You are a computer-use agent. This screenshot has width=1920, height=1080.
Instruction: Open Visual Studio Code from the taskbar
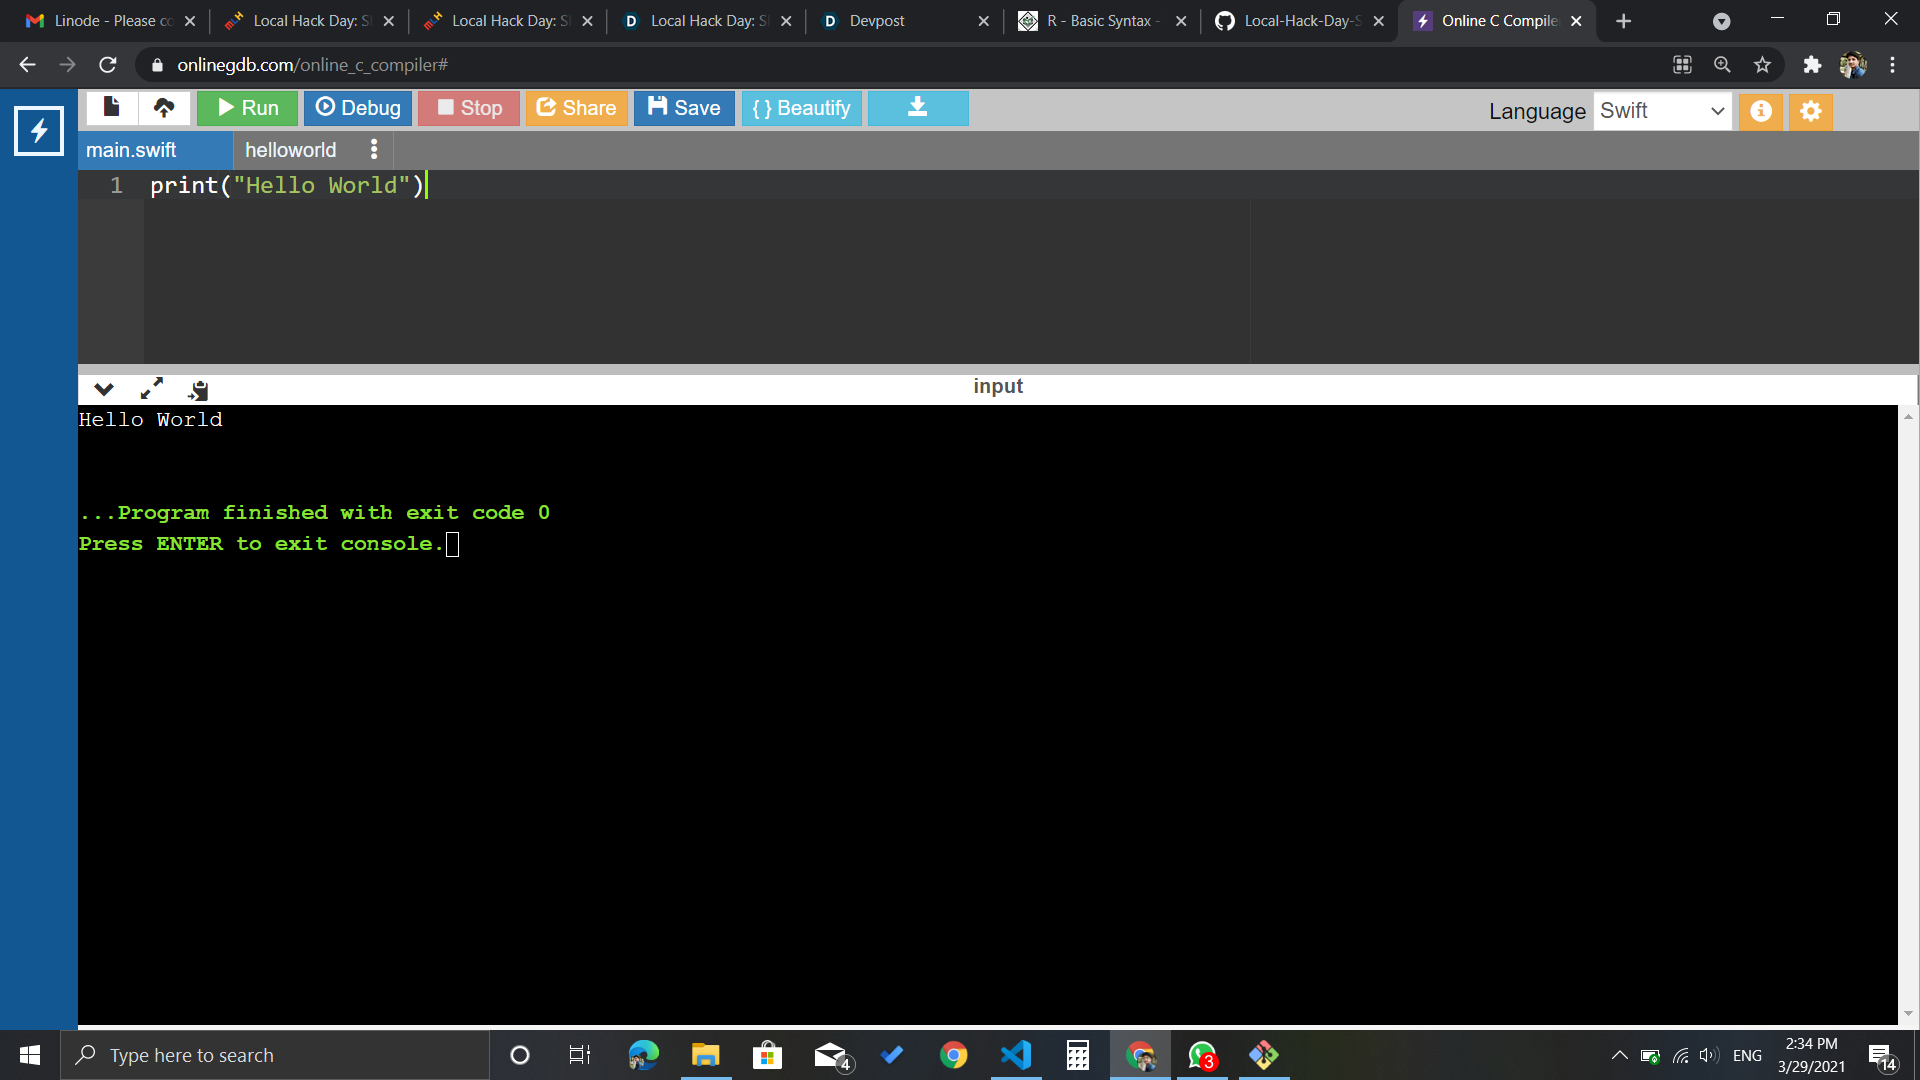[1015, 1055]
